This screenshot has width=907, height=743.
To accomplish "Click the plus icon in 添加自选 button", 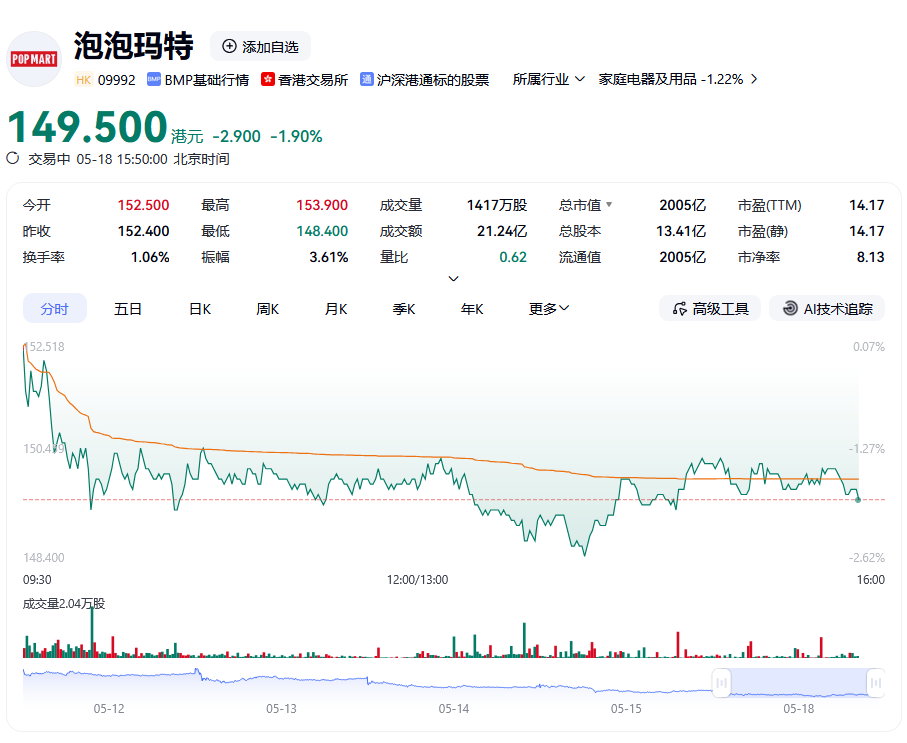I will (x=230, y=46).
